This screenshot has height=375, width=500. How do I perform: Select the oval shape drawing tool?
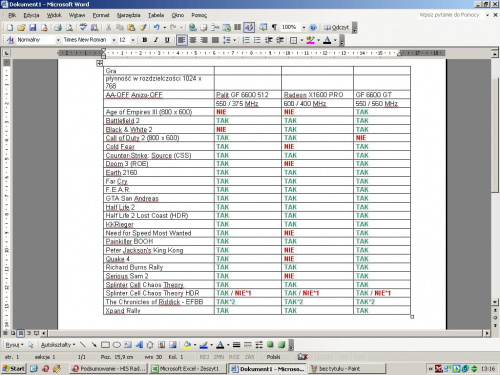click(x=116, y=345)
